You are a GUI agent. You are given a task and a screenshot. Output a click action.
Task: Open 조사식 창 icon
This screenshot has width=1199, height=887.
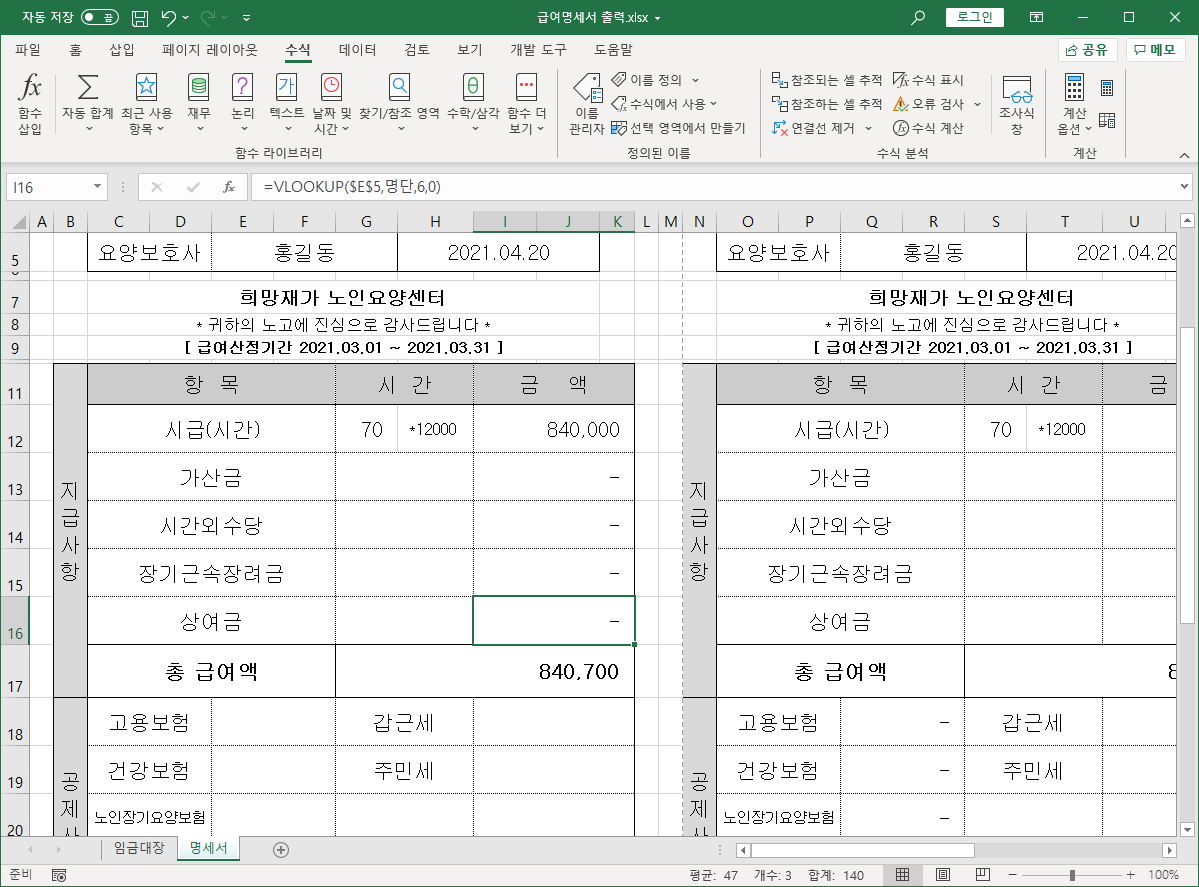point(1017,89)
